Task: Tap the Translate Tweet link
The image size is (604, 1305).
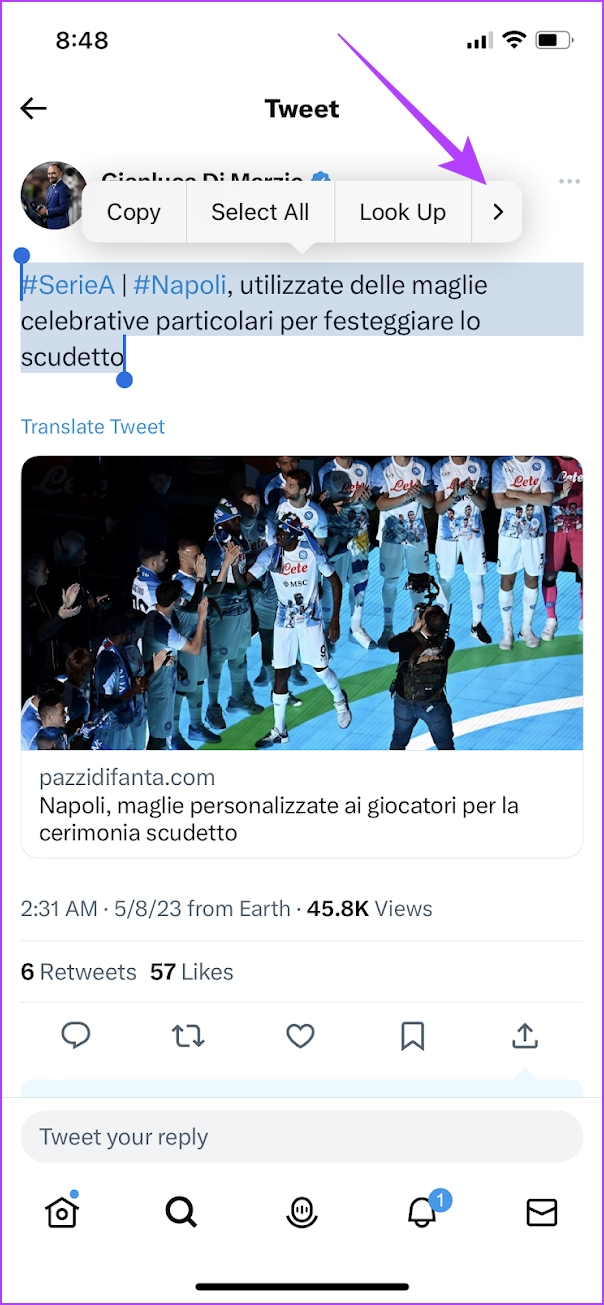Action: pos(93,427)
